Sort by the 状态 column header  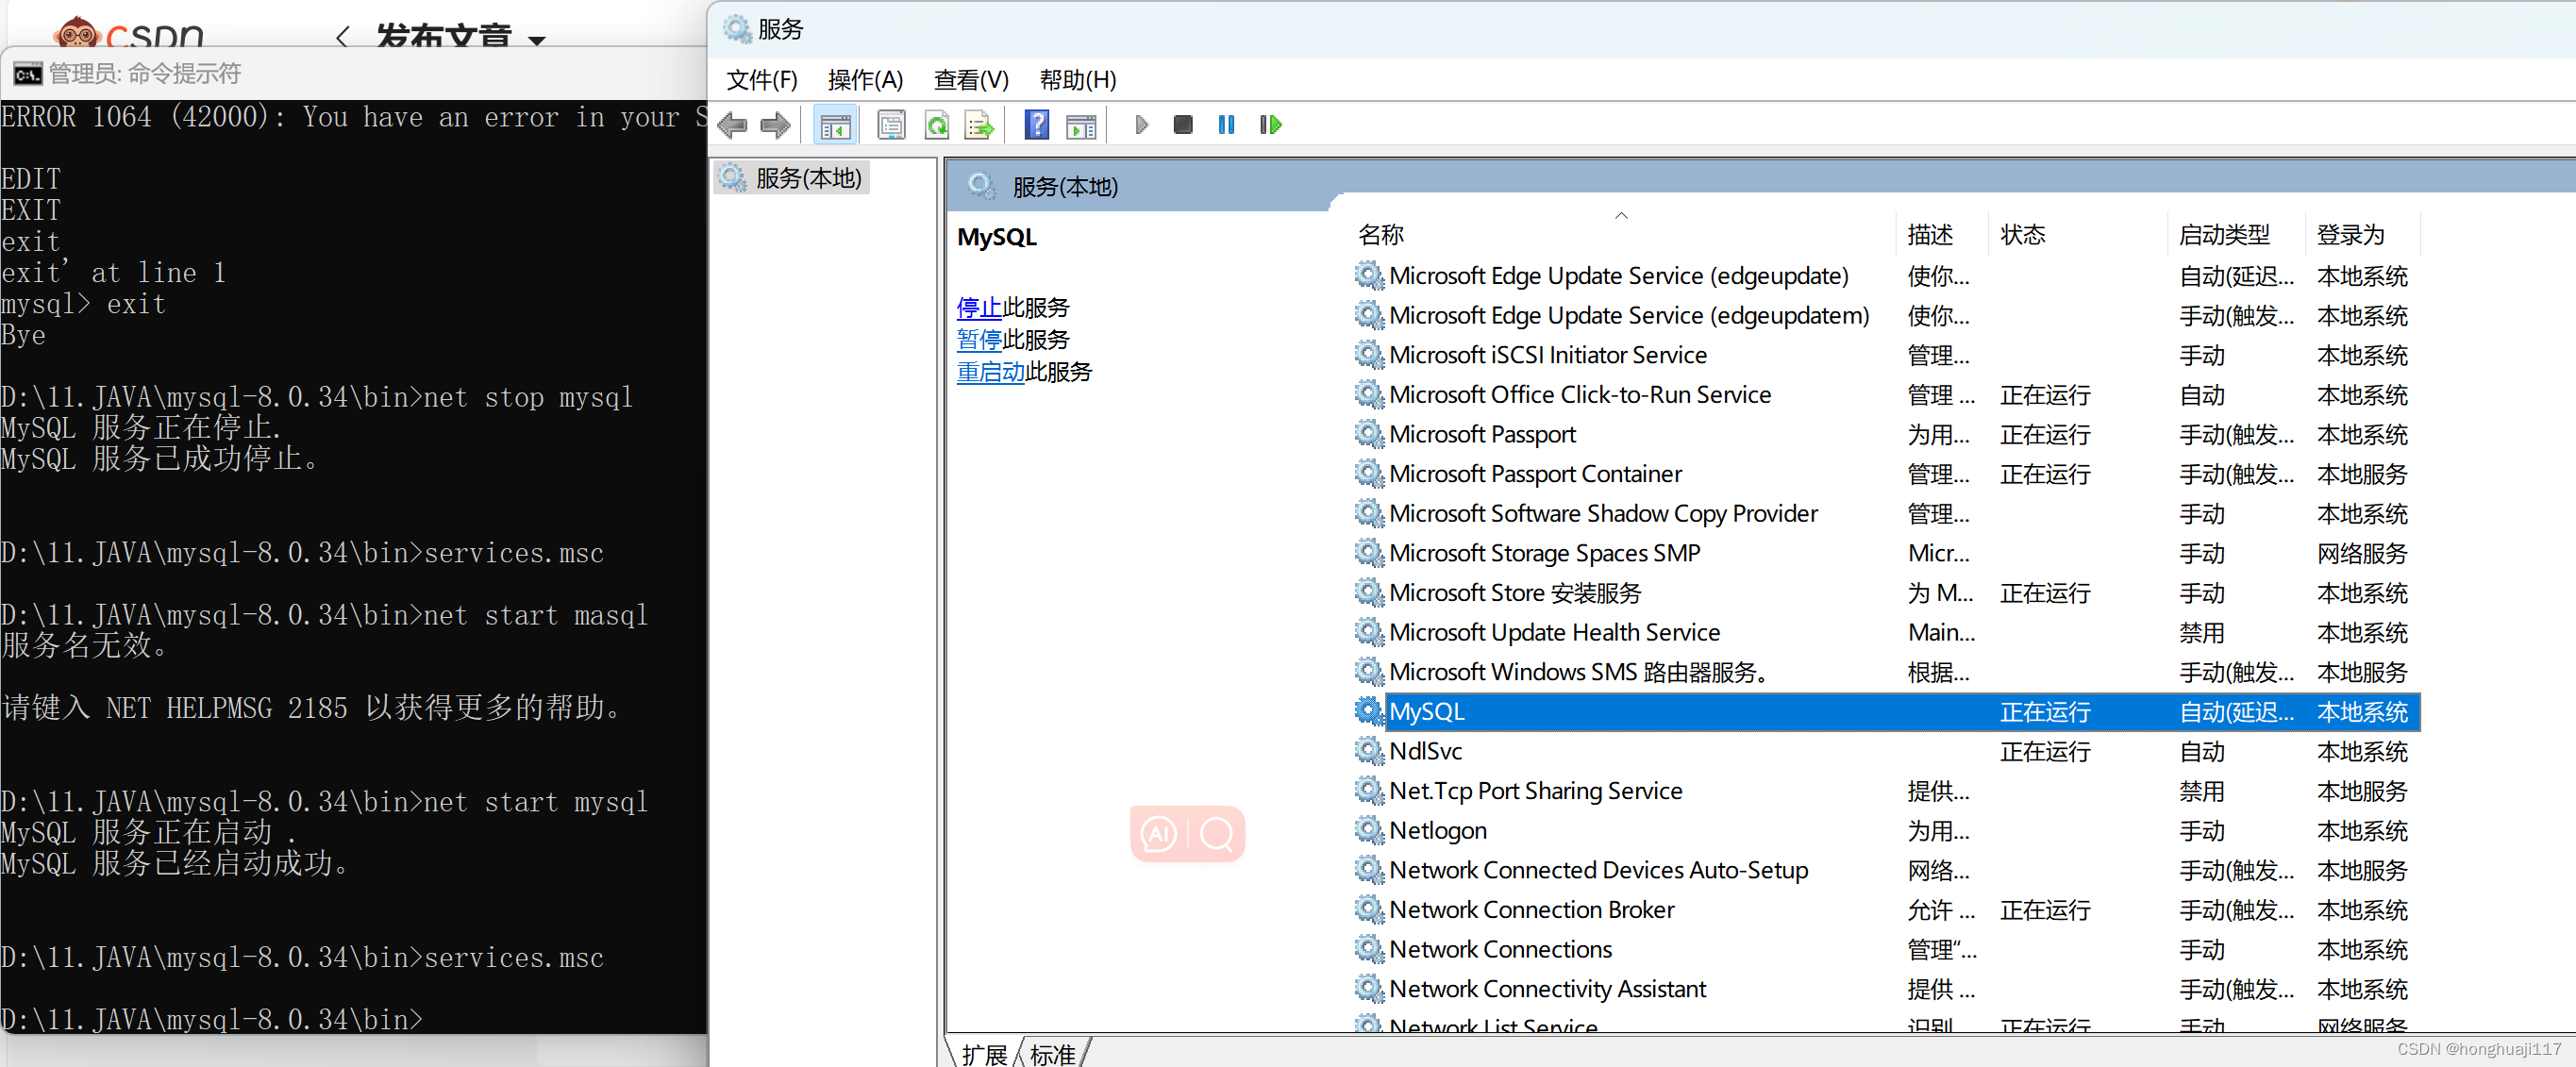click(x=2078, y=234)
